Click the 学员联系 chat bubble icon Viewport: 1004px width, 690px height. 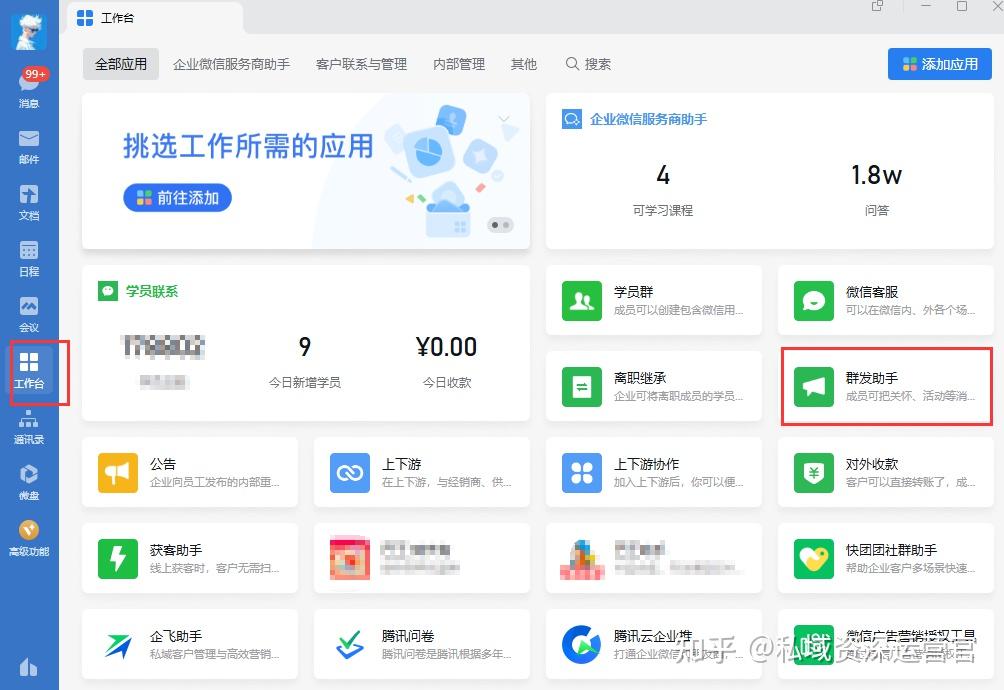point(108,291)
